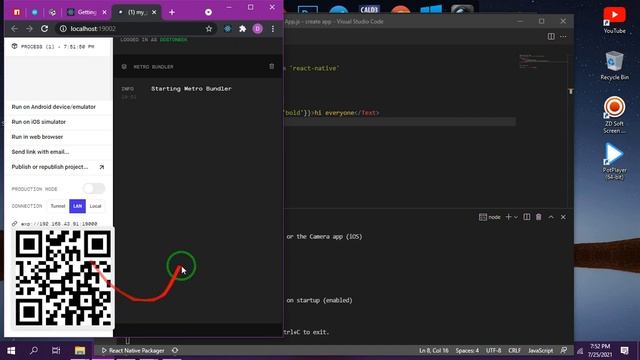This screenshot has width=640, height=360.
Task: Select Local connection type
Action: [x=96, y=206]
